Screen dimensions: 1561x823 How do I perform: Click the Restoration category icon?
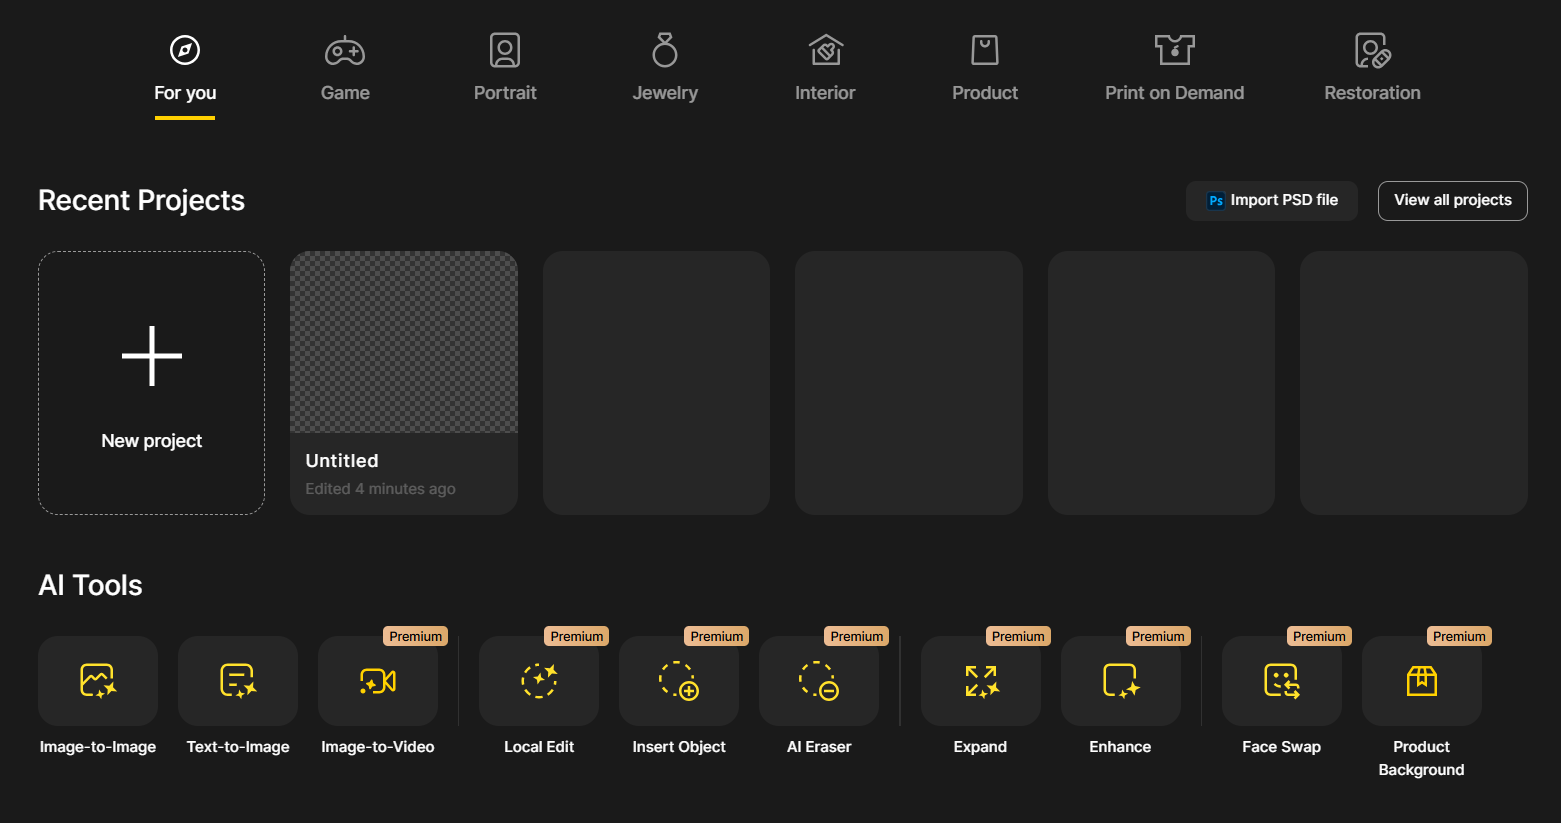[x=1373, y=50]
